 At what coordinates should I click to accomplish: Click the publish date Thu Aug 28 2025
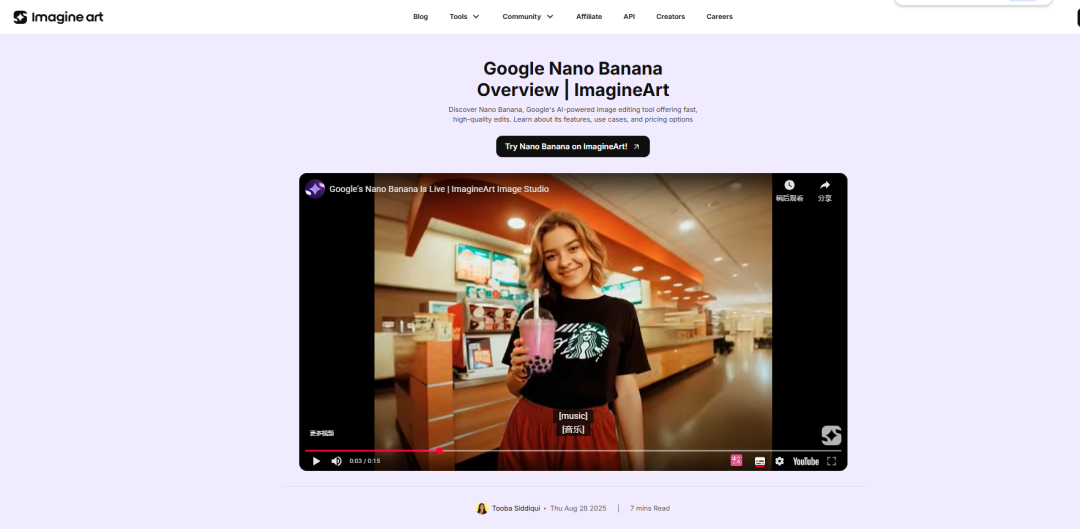(x=578, y=508)
